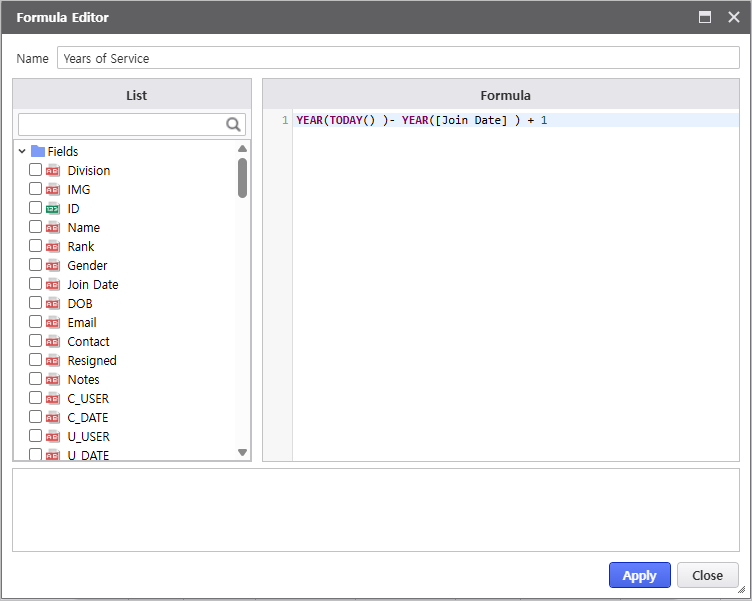This screenshot has width=752, height=601.
Task: Maximize the Formula Editor dialog
Action: (705, 17)
